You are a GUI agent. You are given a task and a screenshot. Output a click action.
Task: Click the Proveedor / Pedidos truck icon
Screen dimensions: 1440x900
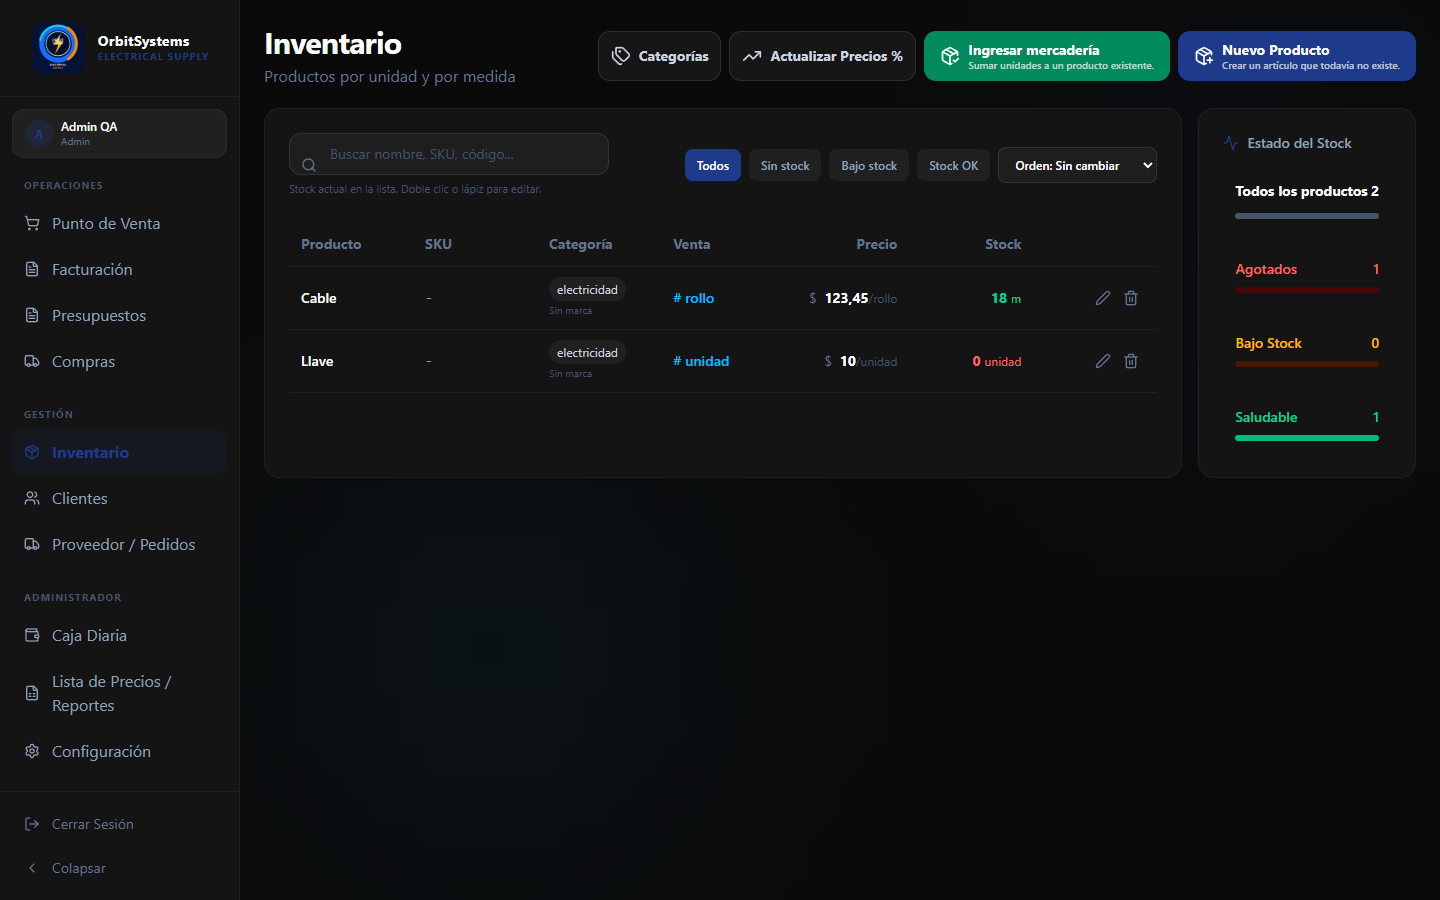[x=32, y=544]
